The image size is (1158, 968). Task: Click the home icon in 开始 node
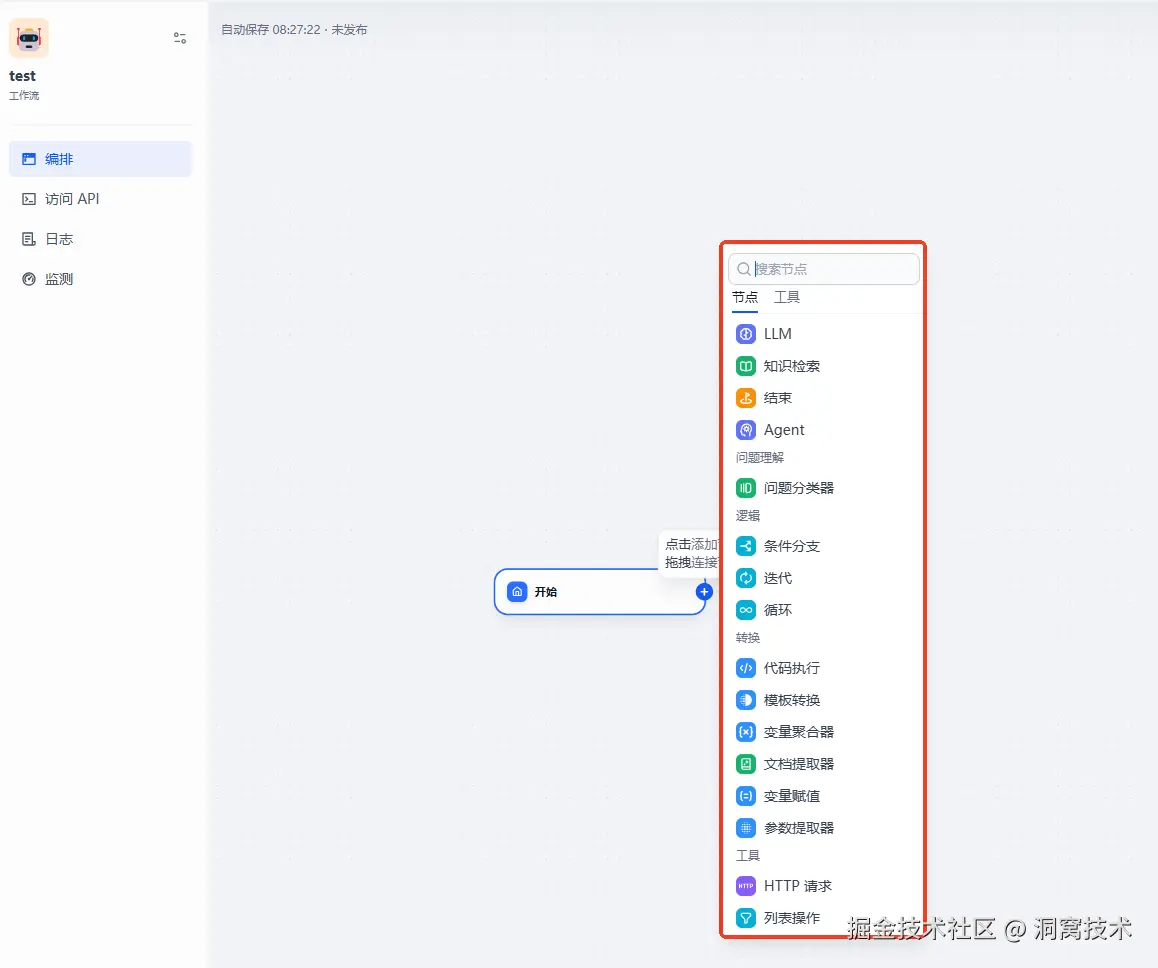tap(517, 591)
